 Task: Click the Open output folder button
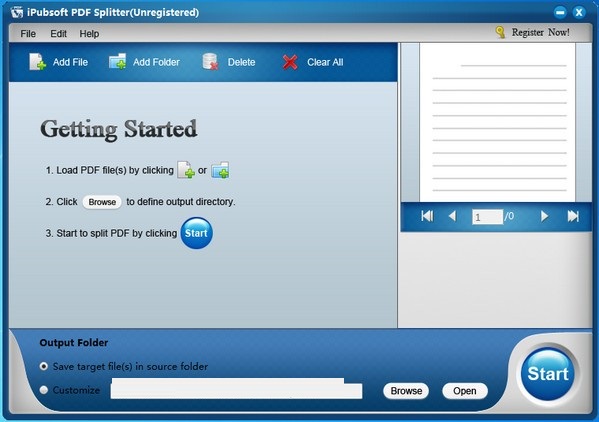[465, 391]
